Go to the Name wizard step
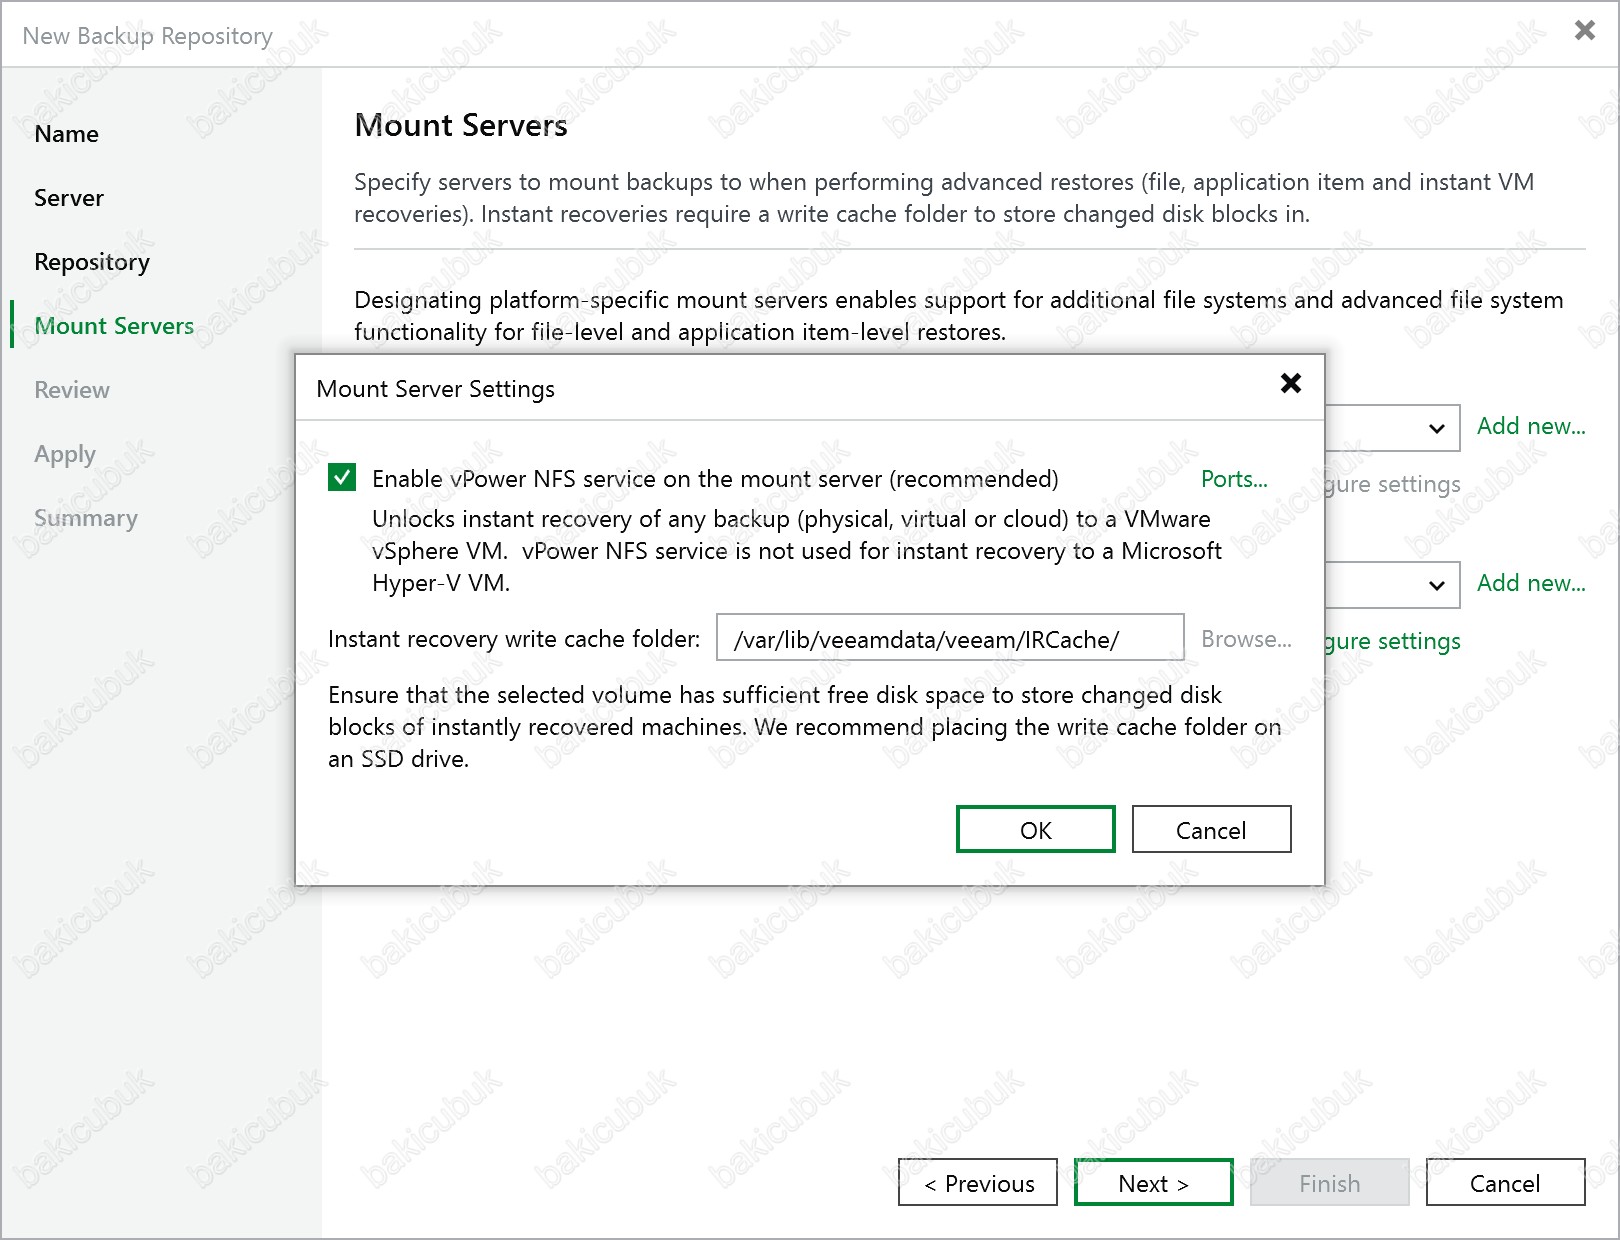This screenshot has width=1620, height=1240. tap(67, 134)
